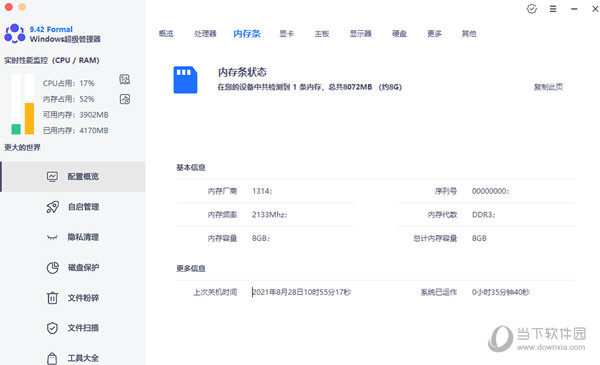The image size is (600, 365).
Task: Go to the 主板 tab
Action: pos(322,34)
